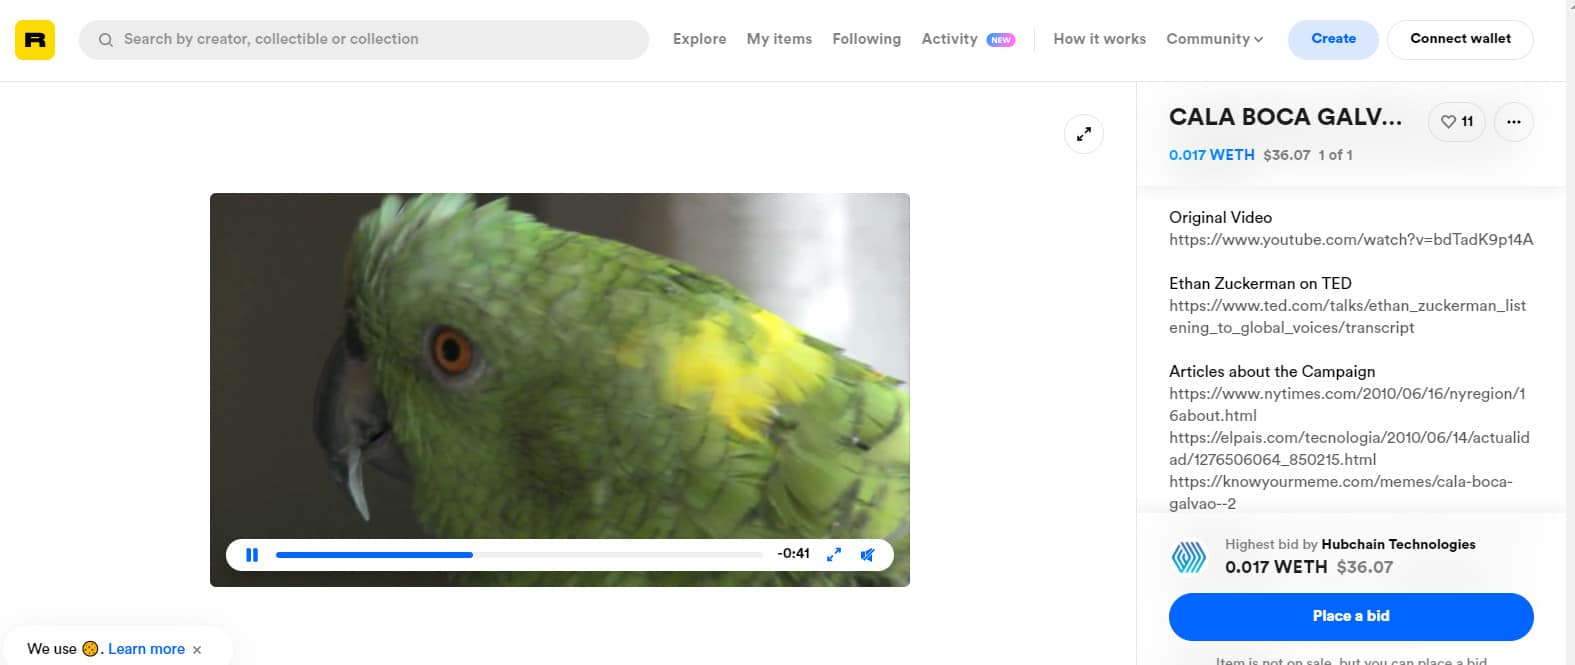
Task: Enter video fullscreen mode
Action: click(x=833, y=554)
